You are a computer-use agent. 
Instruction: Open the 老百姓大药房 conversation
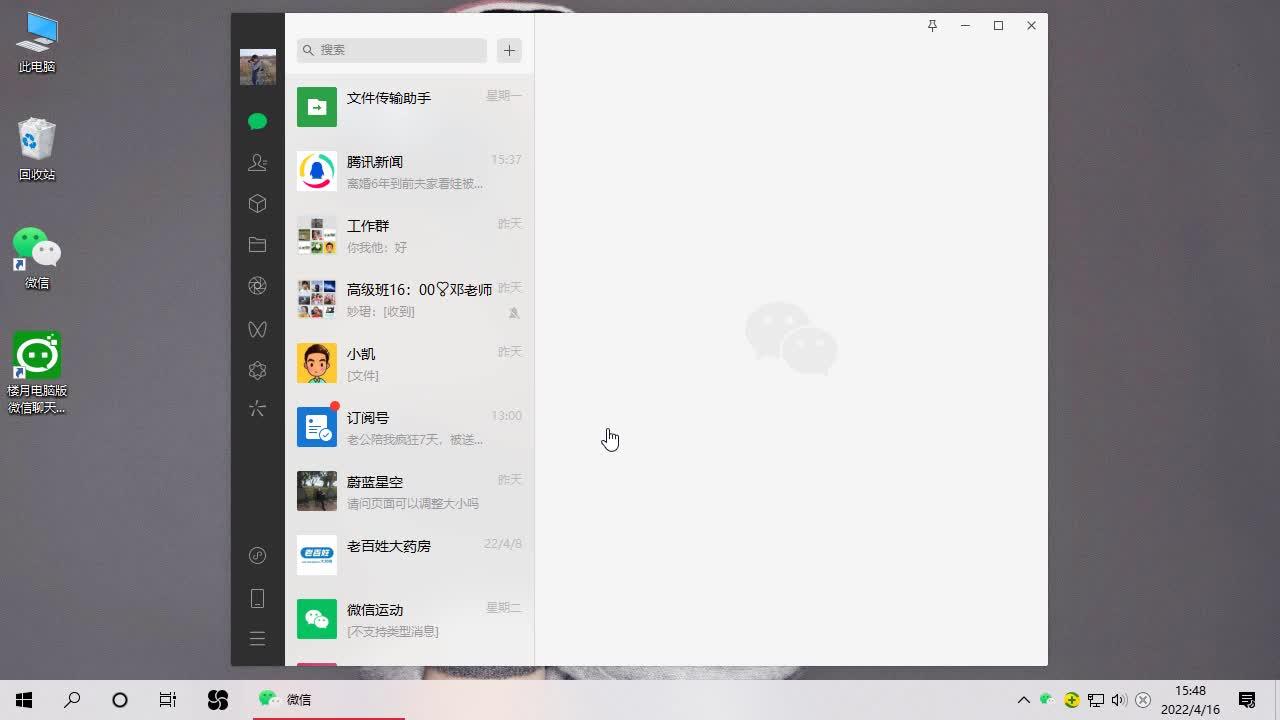(409, 555)
